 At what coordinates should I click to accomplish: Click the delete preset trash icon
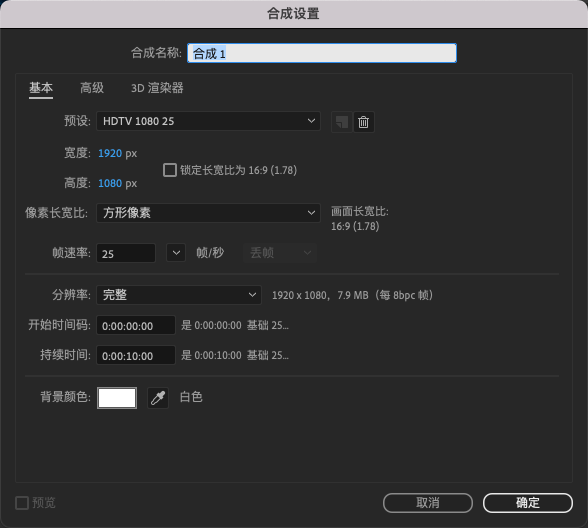pyautogui.click(x=363, y=122)
